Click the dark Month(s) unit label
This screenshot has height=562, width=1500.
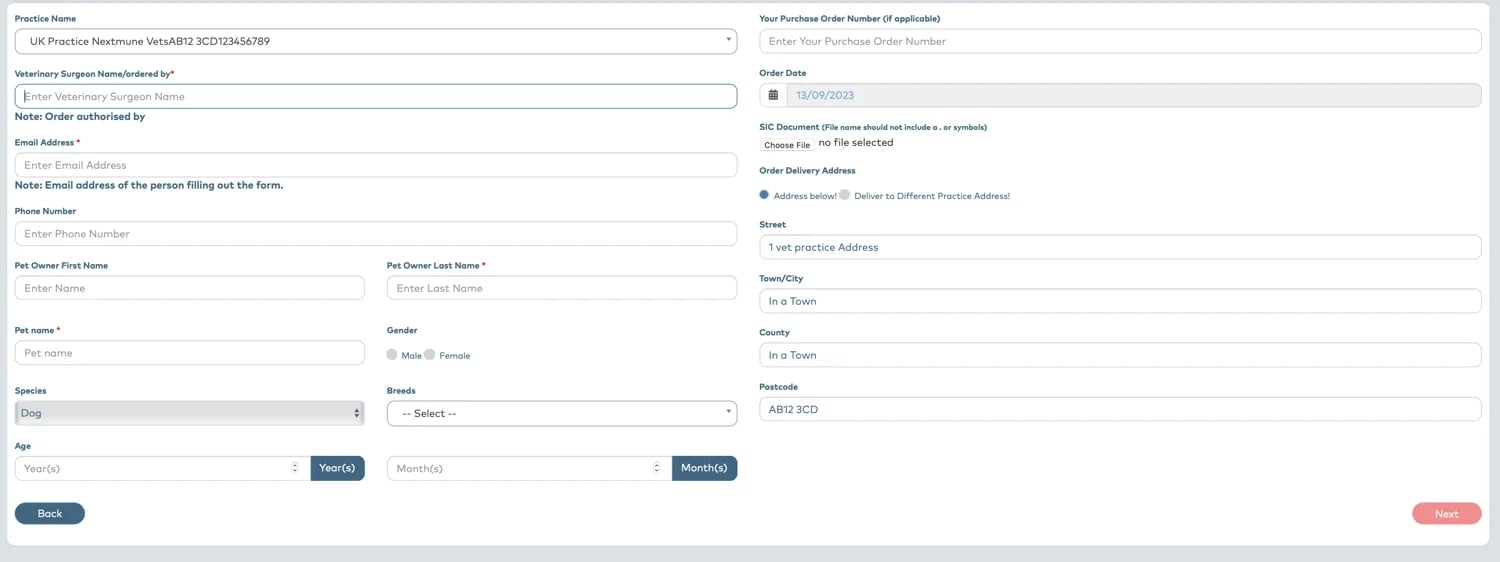(704, 468)
